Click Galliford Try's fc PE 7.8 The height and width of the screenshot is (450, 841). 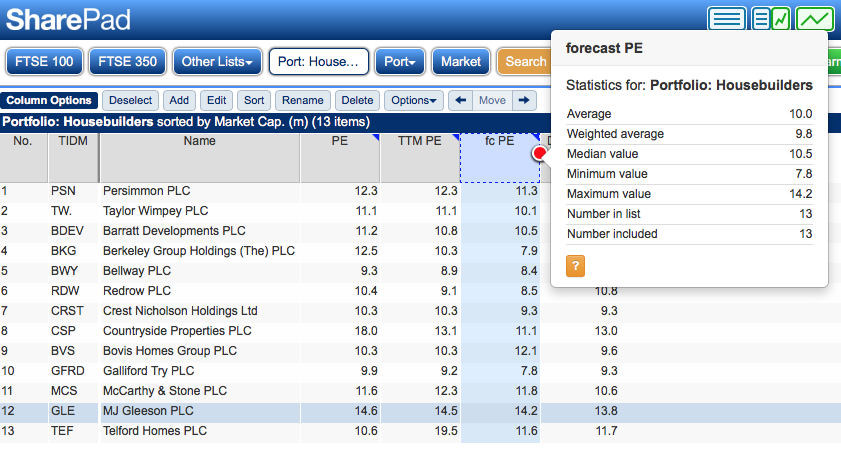529,371
